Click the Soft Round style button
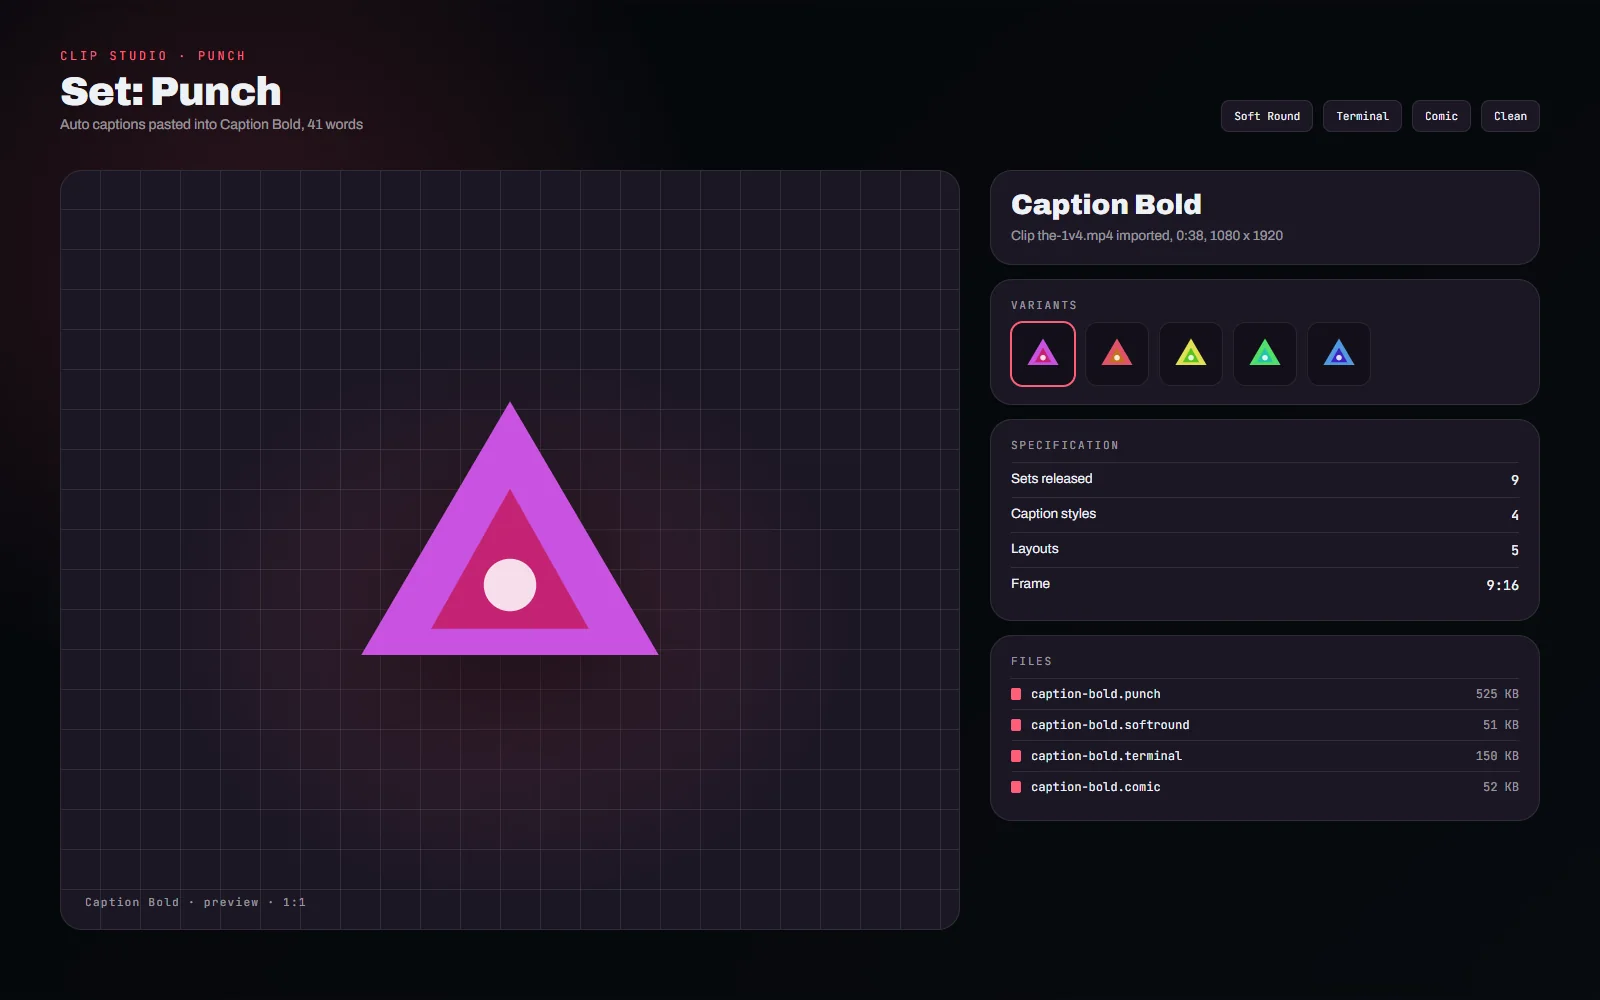The width and height of the screenshot is (1600, 1000). [x=1267, y=116]
